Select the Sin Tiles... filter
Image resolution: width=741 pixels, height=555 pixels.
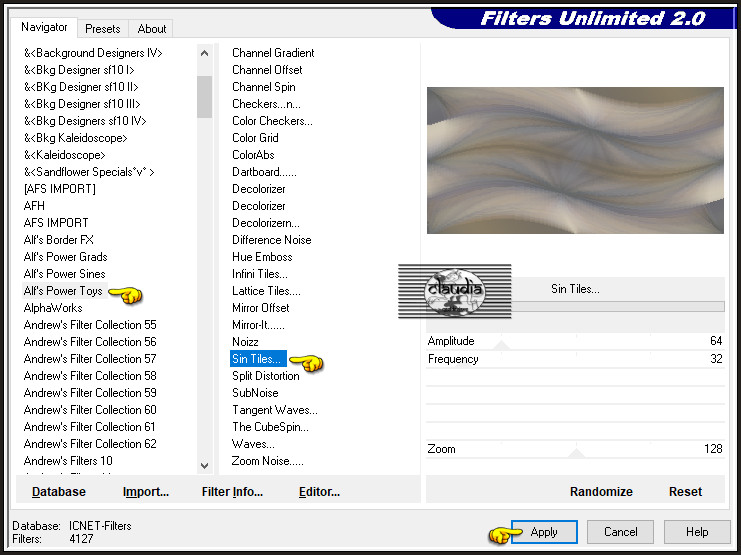[258, 359]
